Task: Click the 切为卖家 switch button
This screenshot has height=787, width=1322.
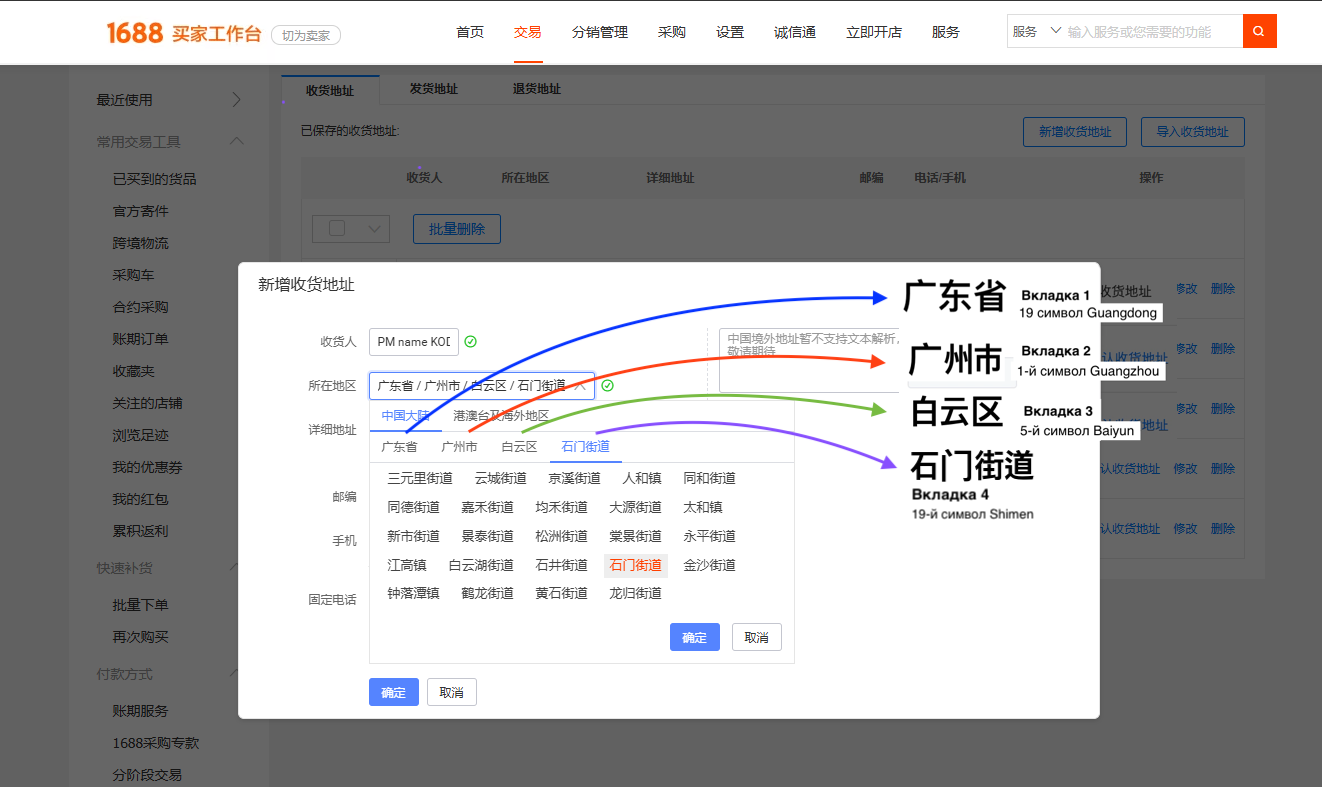Action: pyautogui.click(x=305, y=36)
